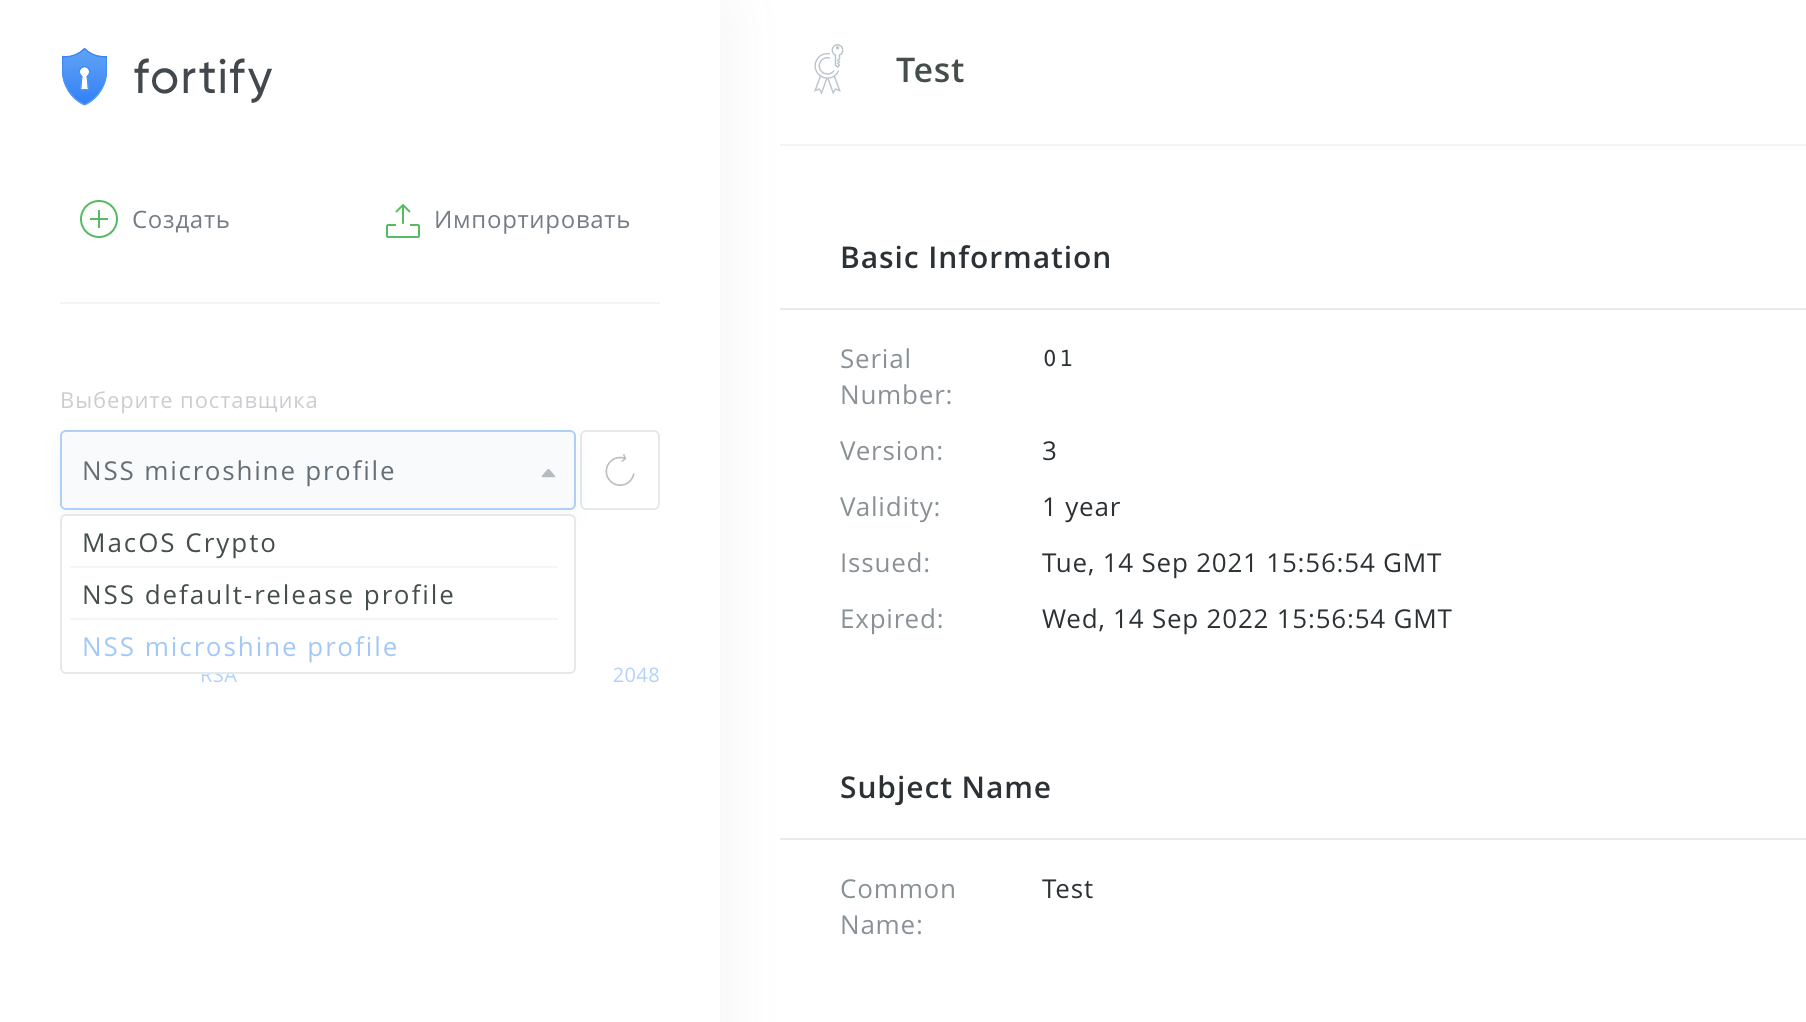This screenshot has height=1022, width=1806.
Task: Click the upload icon beside Импортировать
Action: [402, 219]
